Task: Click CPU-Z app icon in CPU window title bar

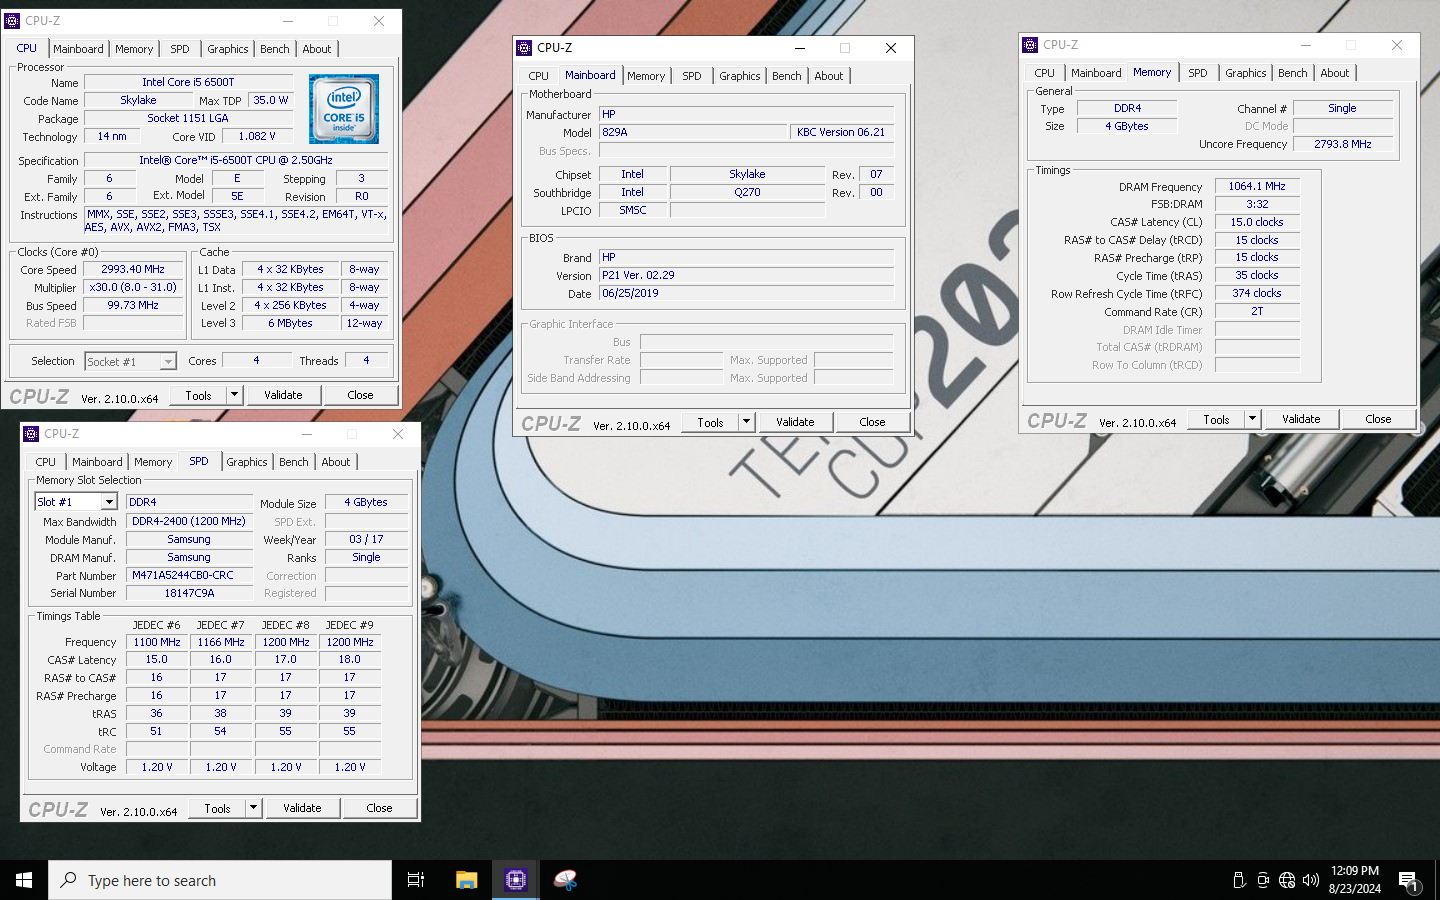Action: point(12,20)
